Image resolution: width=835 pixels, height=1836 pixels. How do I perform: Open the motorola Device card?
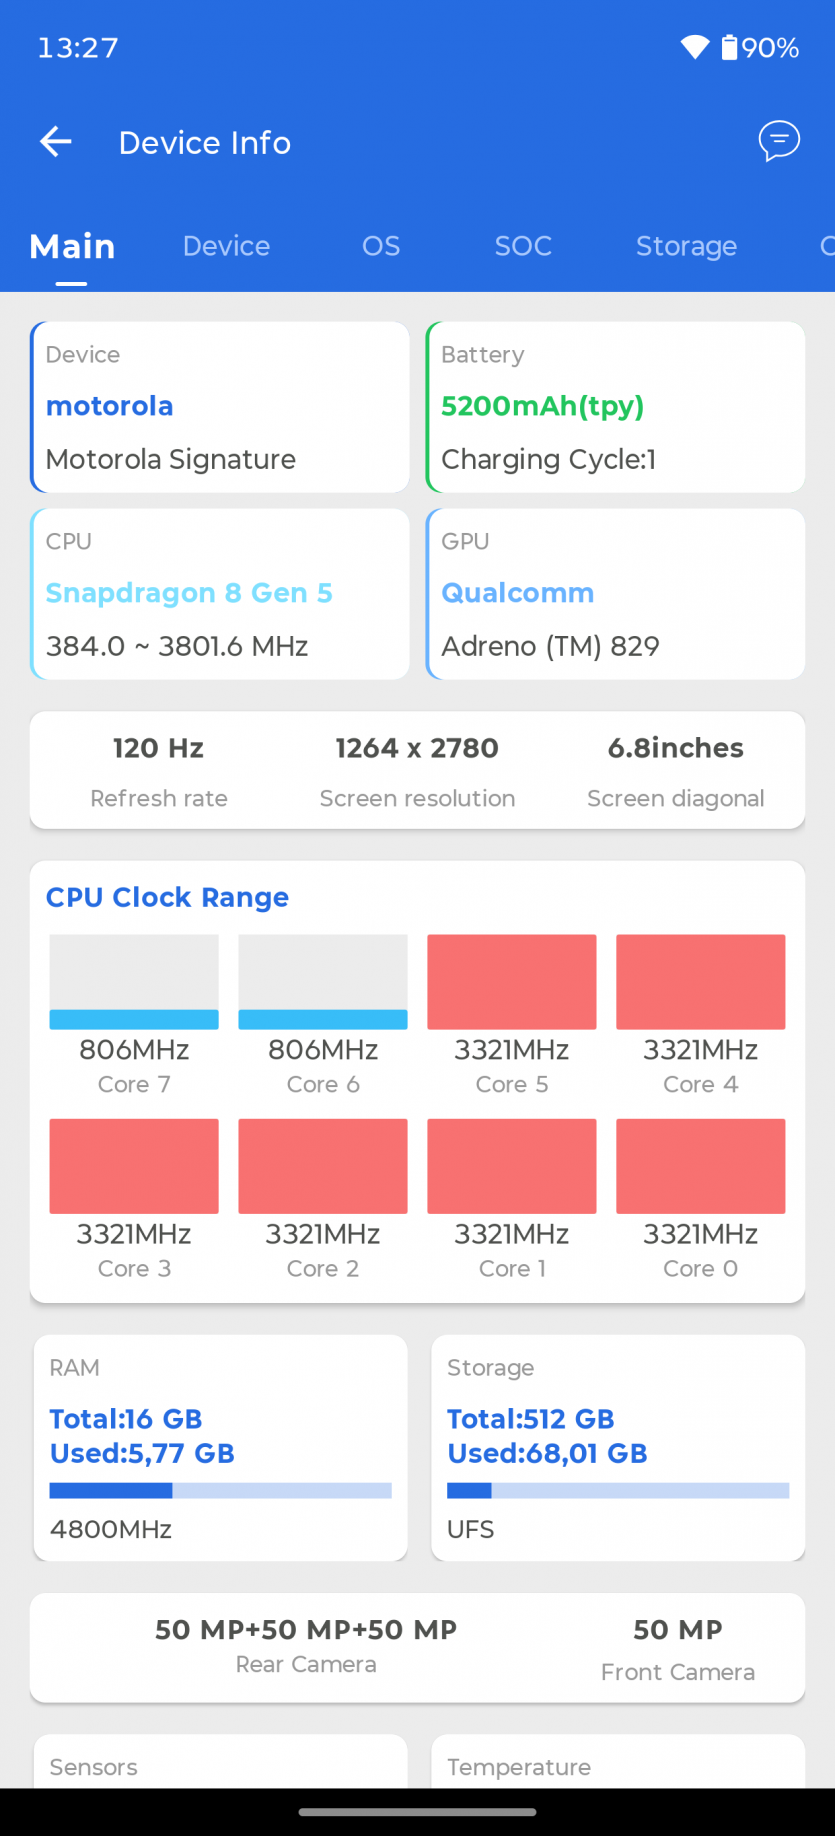pyautogui.click(x=220, y=407)
